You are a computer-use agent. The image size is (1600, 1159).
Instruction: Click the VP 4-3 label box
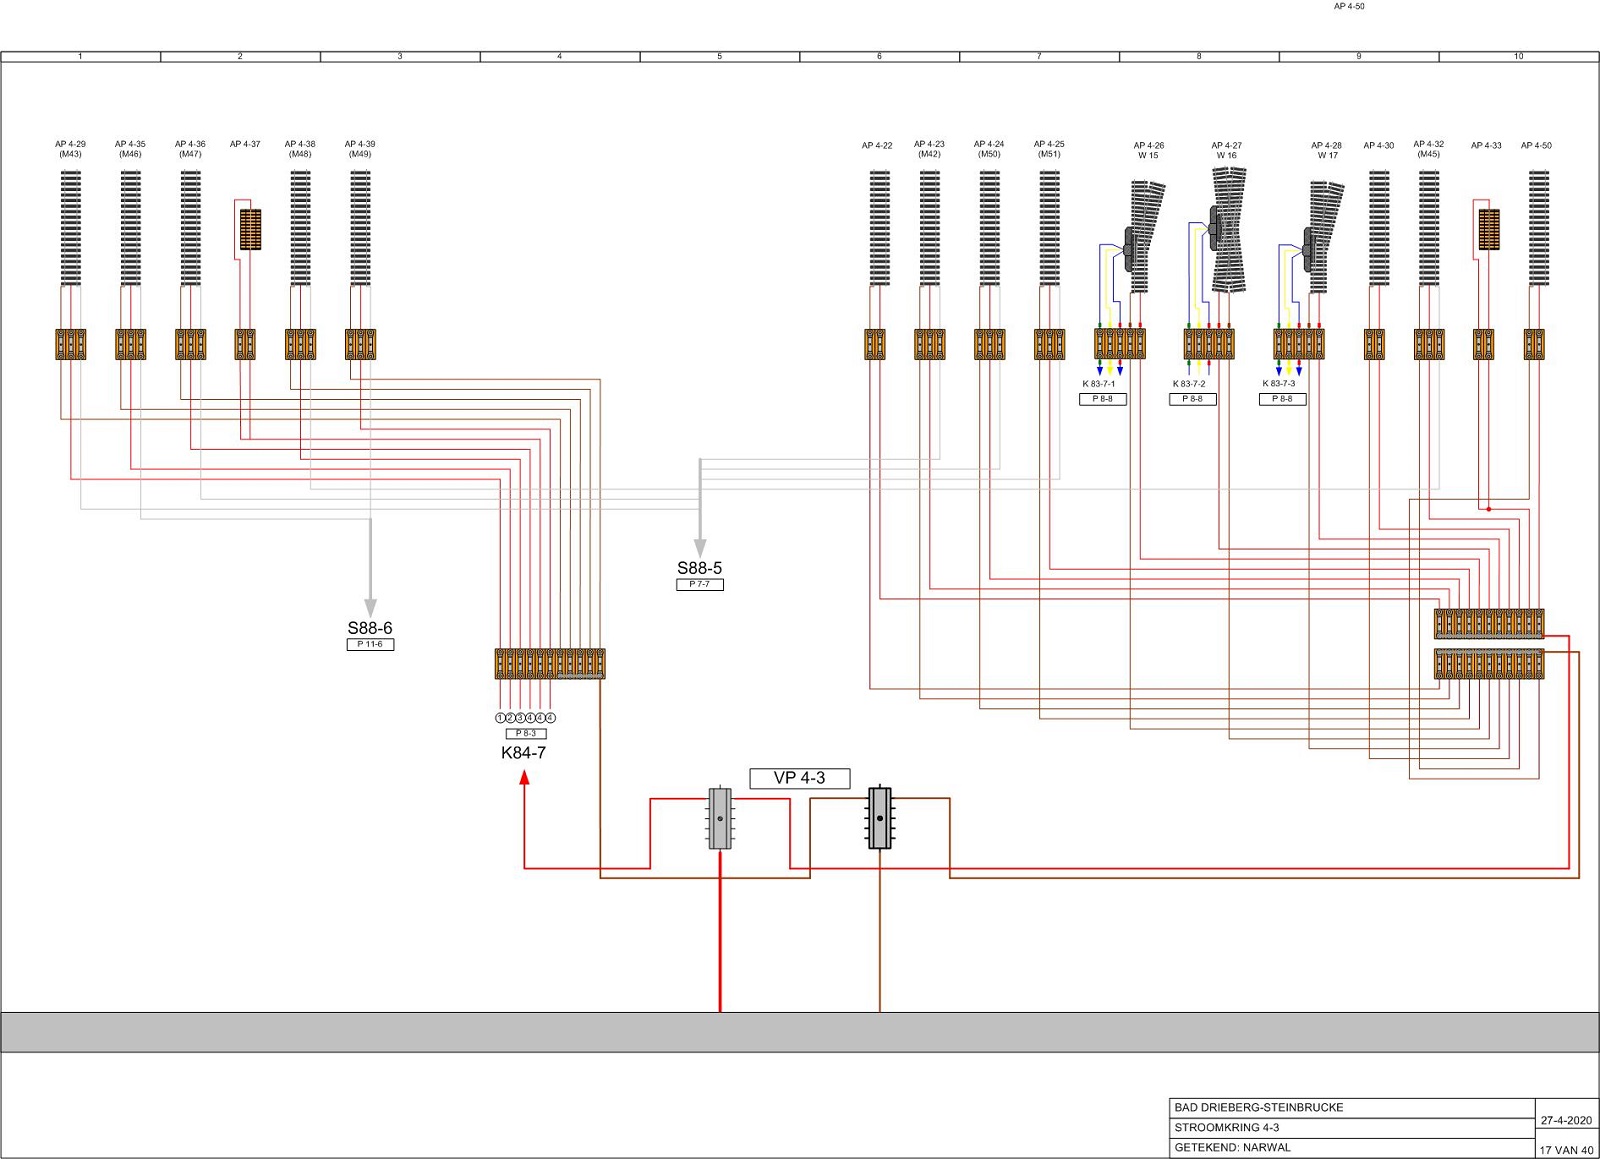click(800, 778)
